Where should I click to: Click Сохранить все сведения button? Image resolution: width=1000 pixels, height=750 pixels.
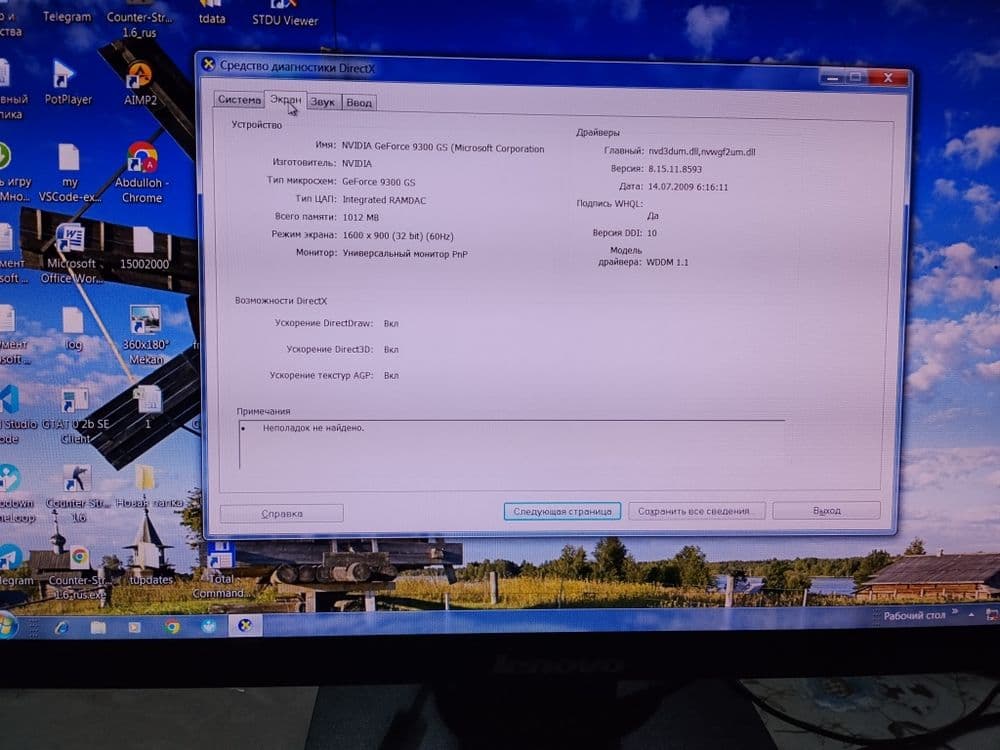(x=696, y=511)
